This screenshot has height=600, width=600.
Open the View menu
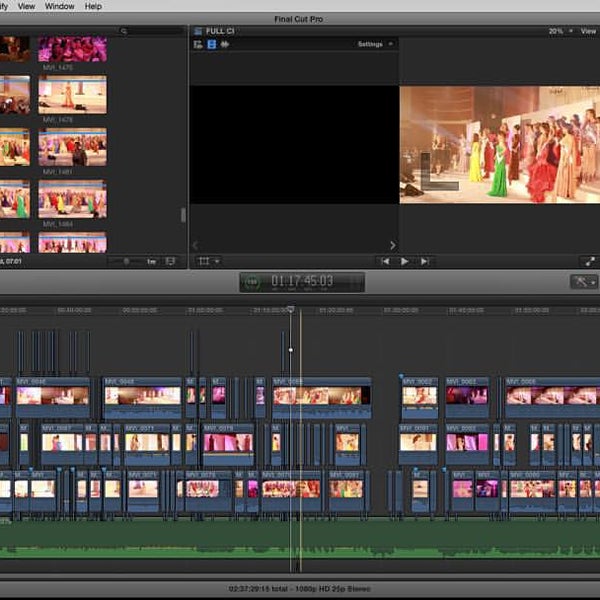coord(26,7)
